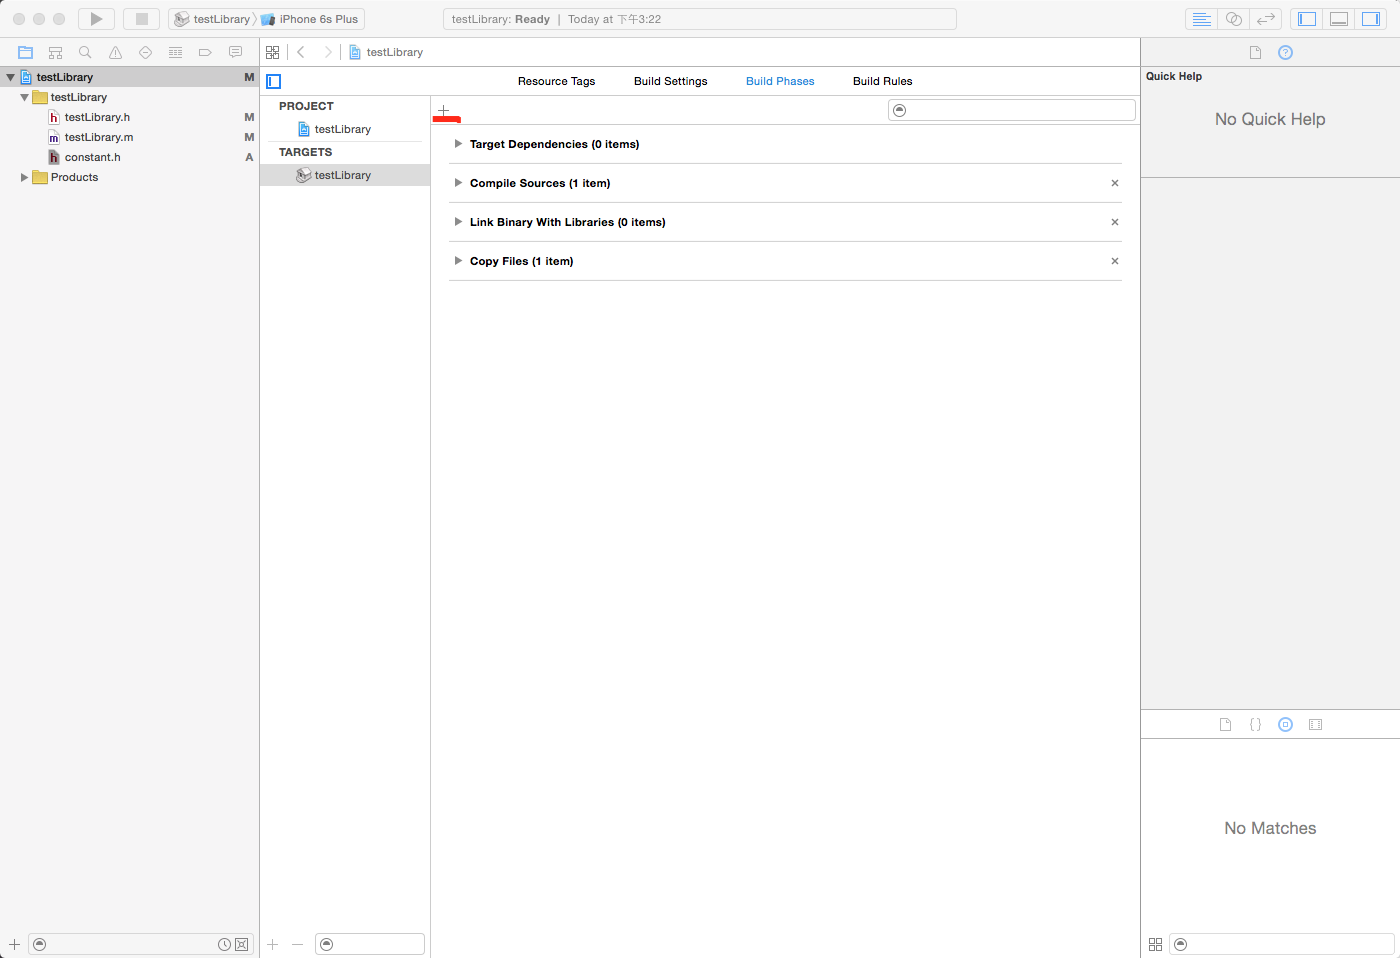Open the Issue navigator
The width and height of the screenshot is (1400, 958).
point(115,52)
